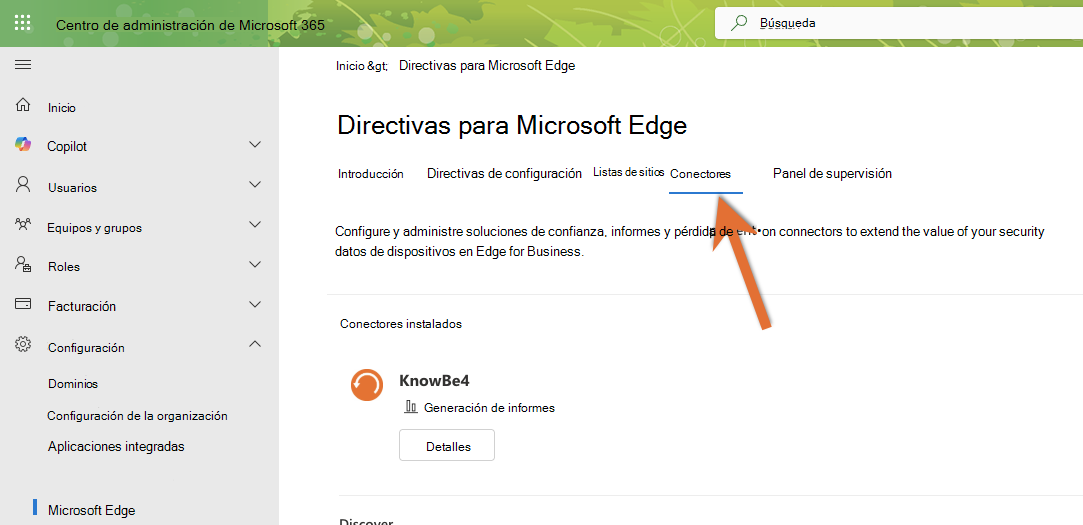Open Dominios in the sidebar
1083x525 pixels.
(73, 384)
